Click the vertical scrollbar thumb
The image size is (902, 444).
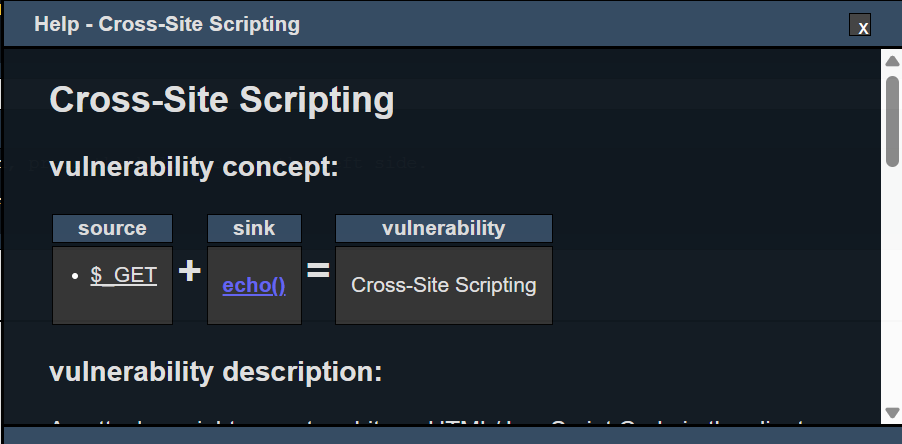click(x=892, y=119)
